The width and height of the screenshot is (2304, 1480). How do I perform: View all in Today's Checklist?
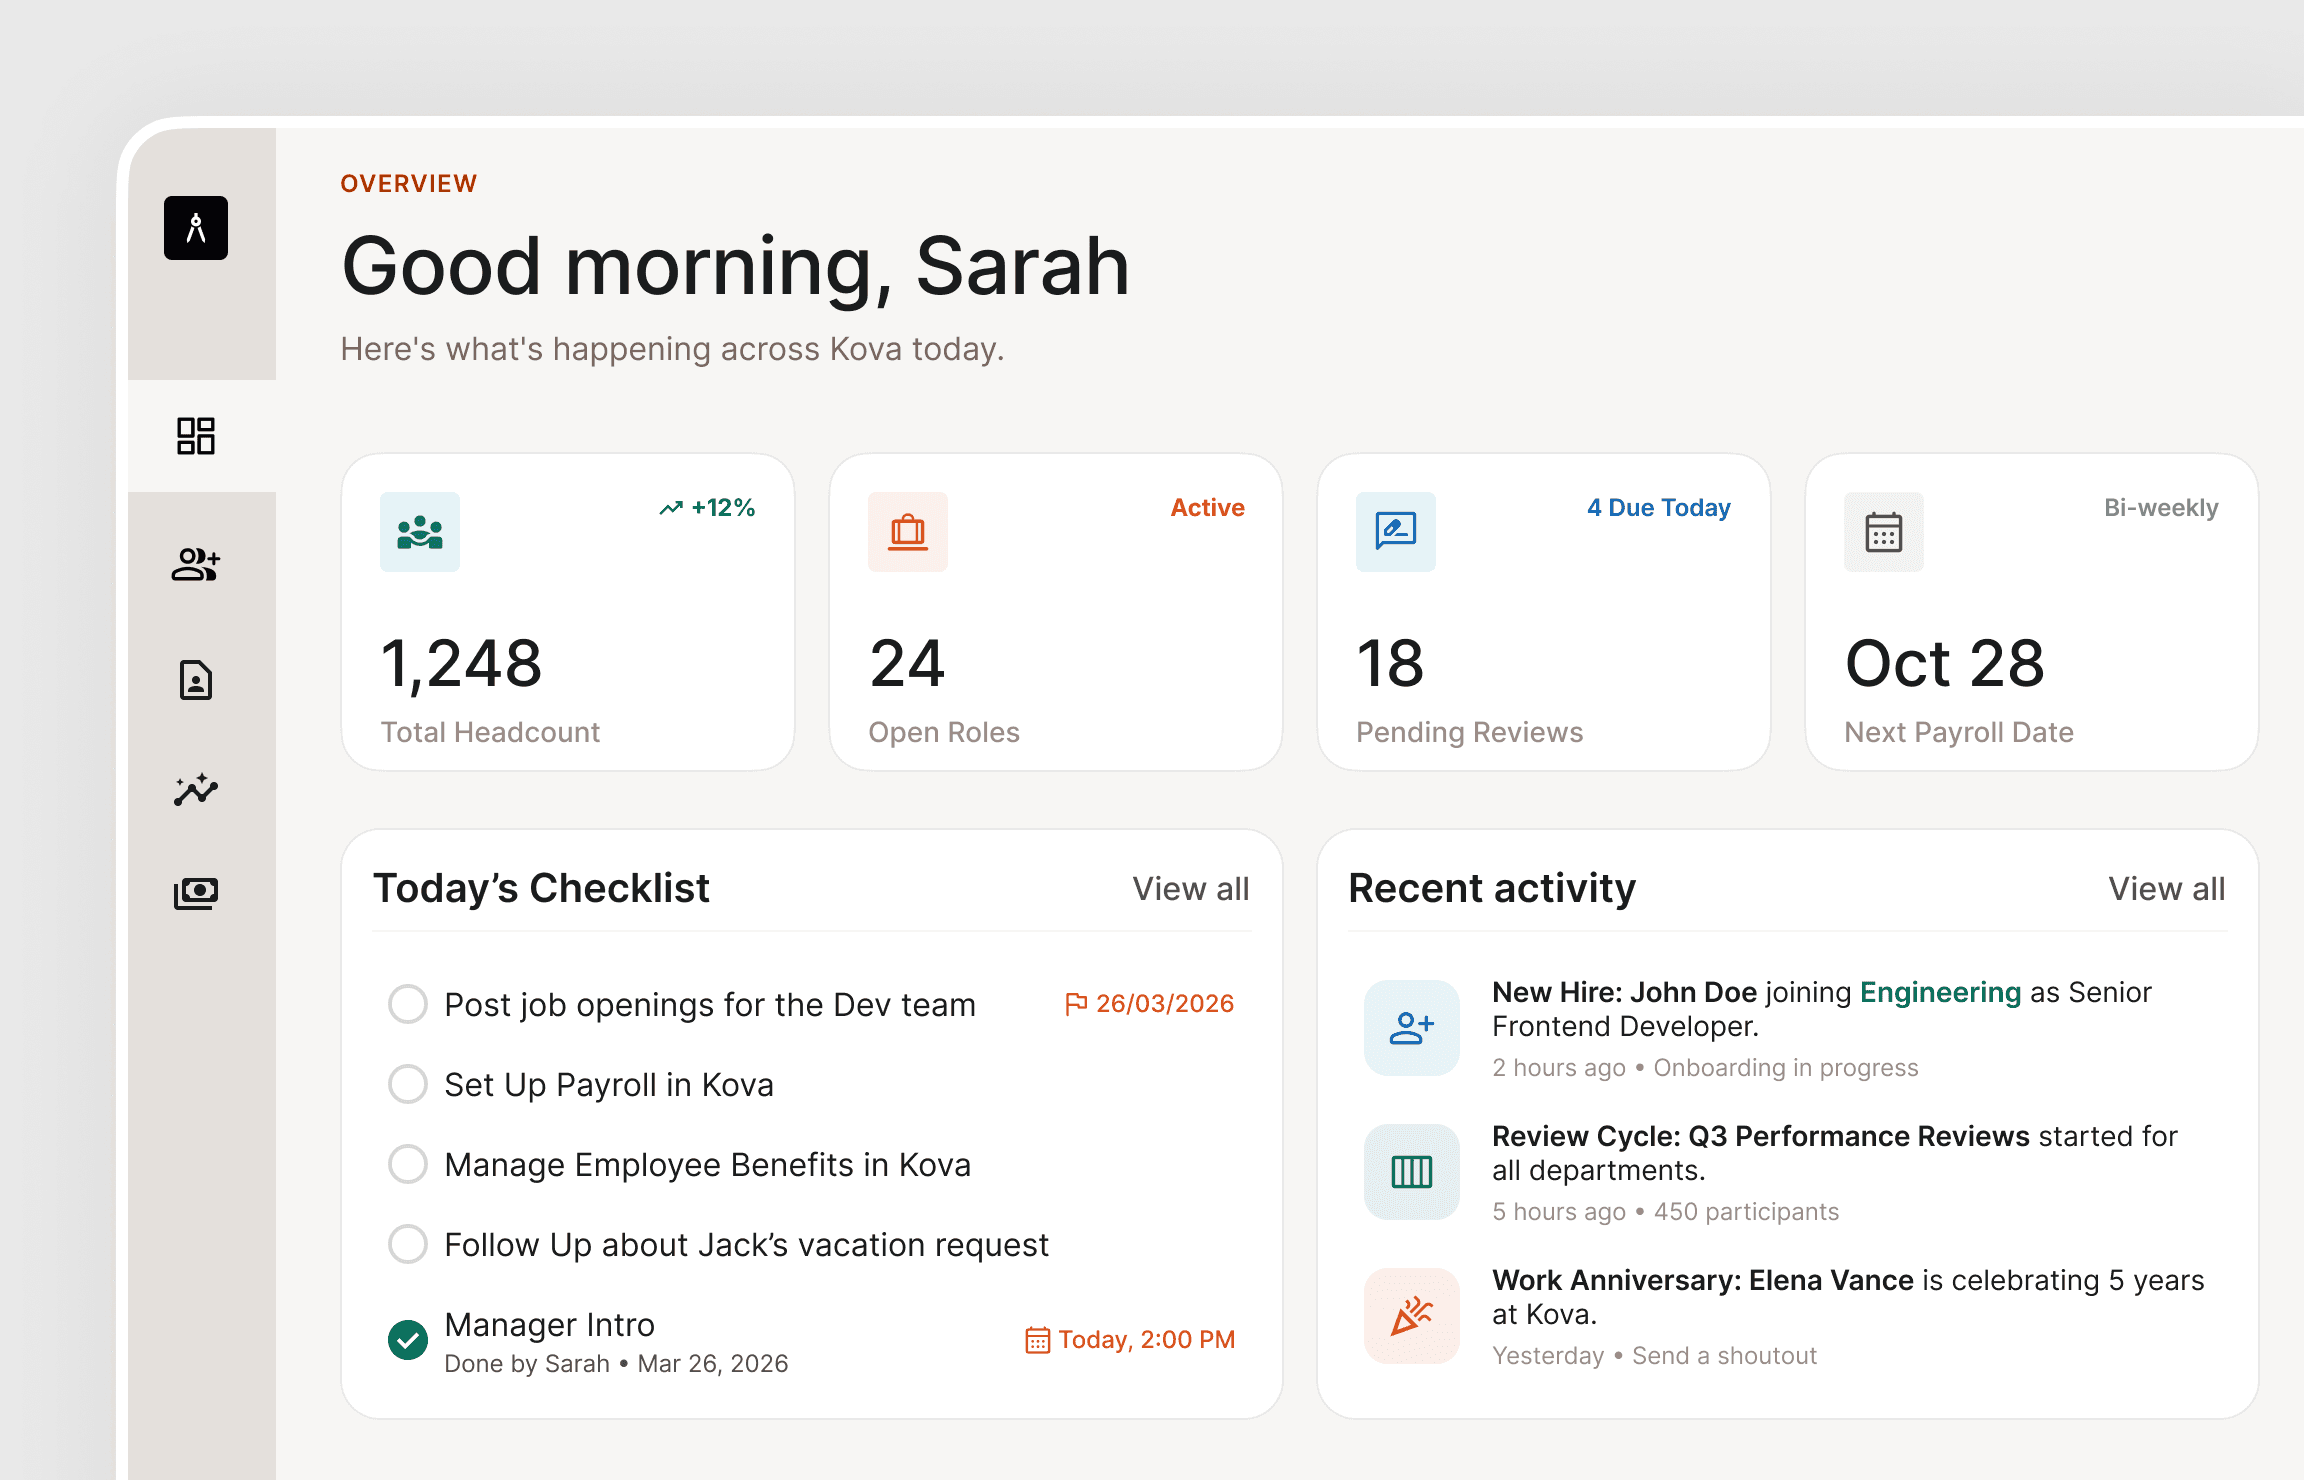click(1190, 889)
